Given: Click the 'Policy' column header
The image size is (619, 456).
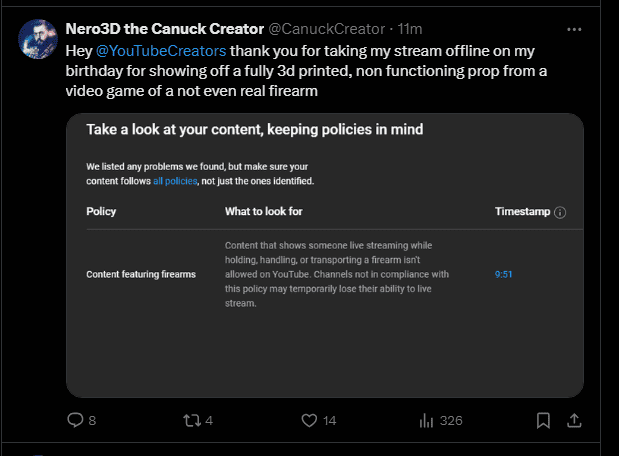Looking at the screenshot, I should 101,211.
